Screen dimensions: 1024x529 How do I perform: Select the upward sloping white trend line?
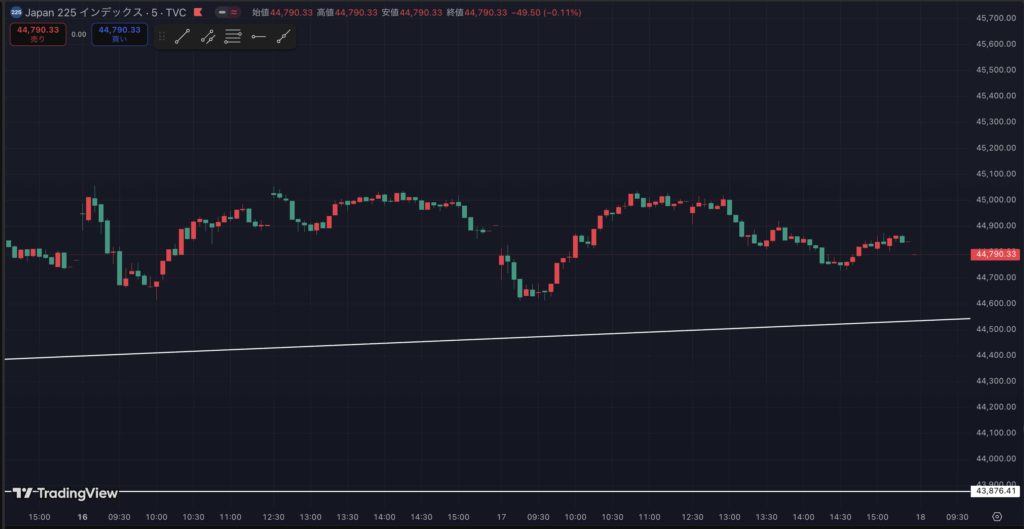coord(500,338)
